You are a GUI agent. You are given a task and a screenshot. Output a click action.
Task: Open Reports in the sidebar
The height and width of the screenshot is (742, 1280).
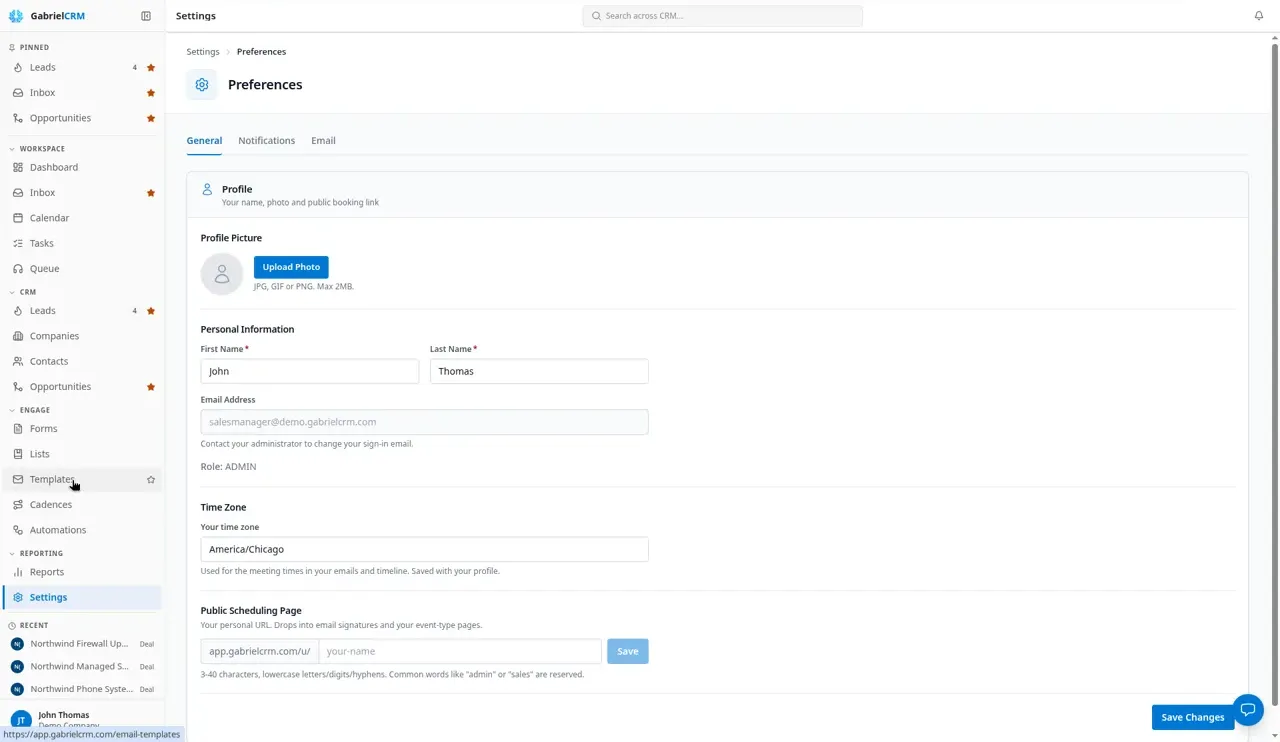tap(82, 572)
